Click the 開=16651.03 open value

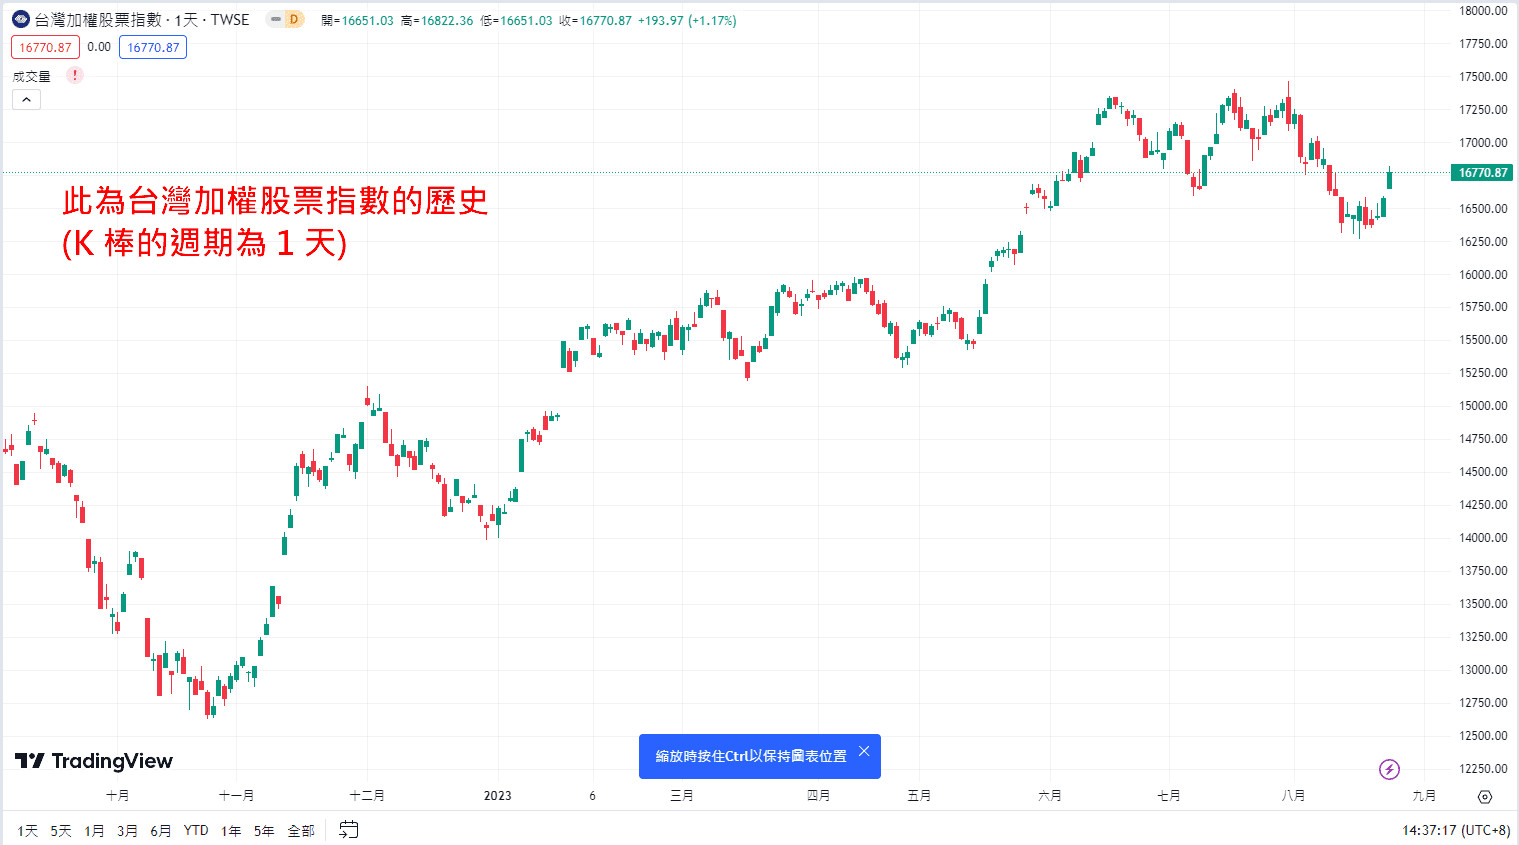[358, 20]
